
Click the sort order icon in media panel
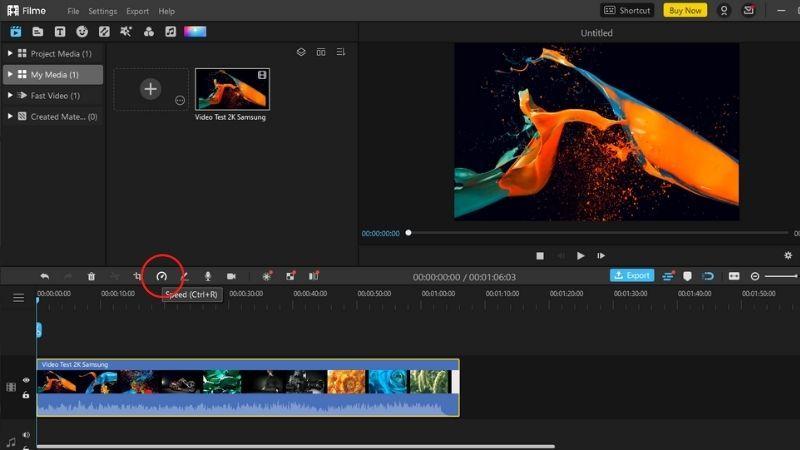(341, 52)
